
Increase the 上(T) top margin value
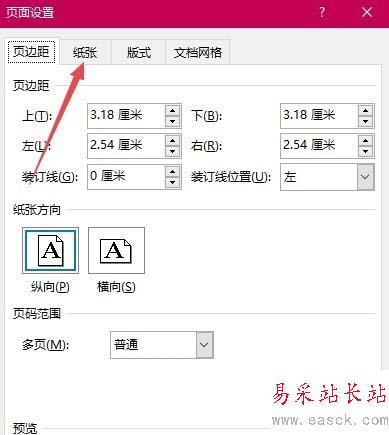tap(173, 110)
